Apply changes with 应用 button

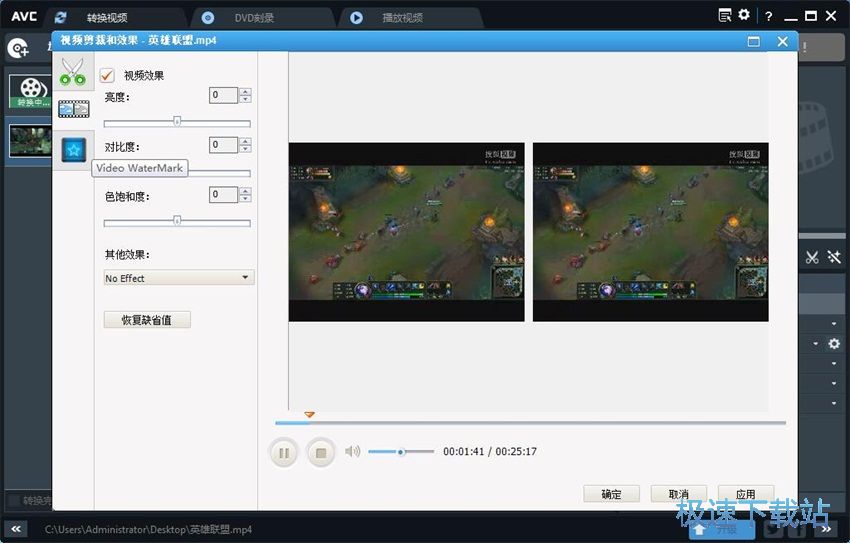pos(746,494)
